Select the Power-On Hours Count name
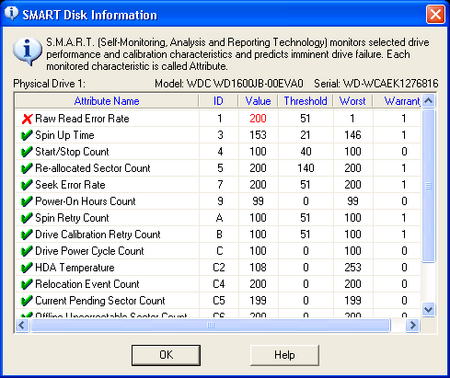Screen dimensions: 450x378 (x=85, y=202)
